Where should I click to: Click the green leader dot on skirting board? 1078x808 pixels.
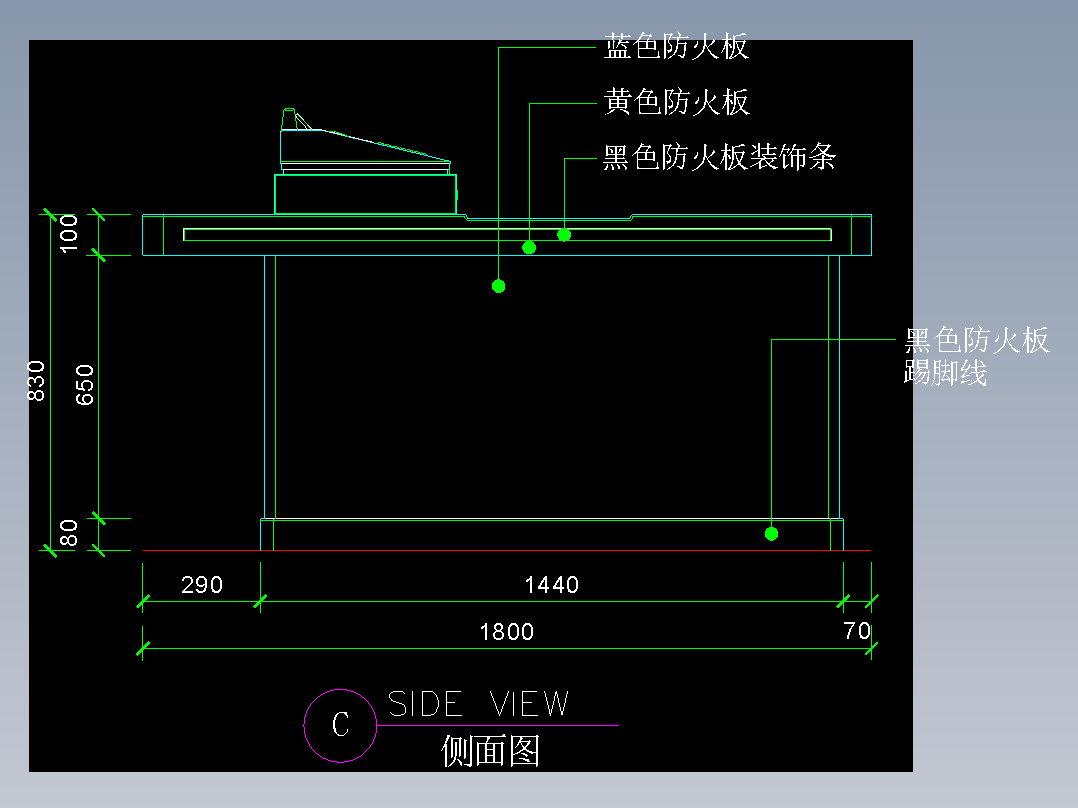771,534
